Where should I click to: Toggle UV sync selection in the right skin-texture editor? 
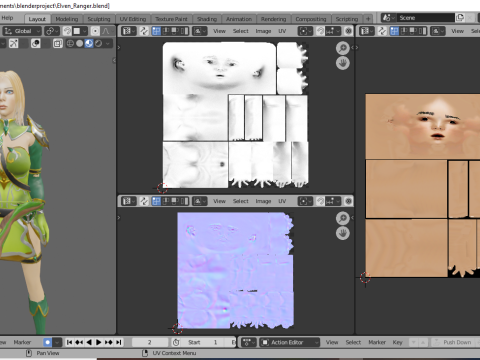(x=382, y=31)
